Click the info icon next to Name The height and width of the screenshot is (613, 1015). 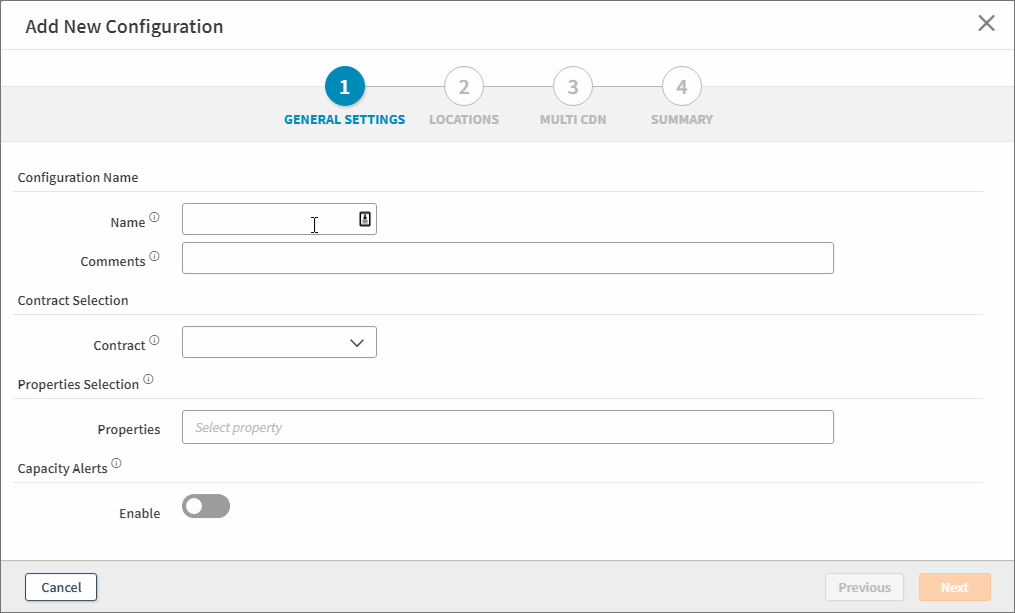click(154, 217)
